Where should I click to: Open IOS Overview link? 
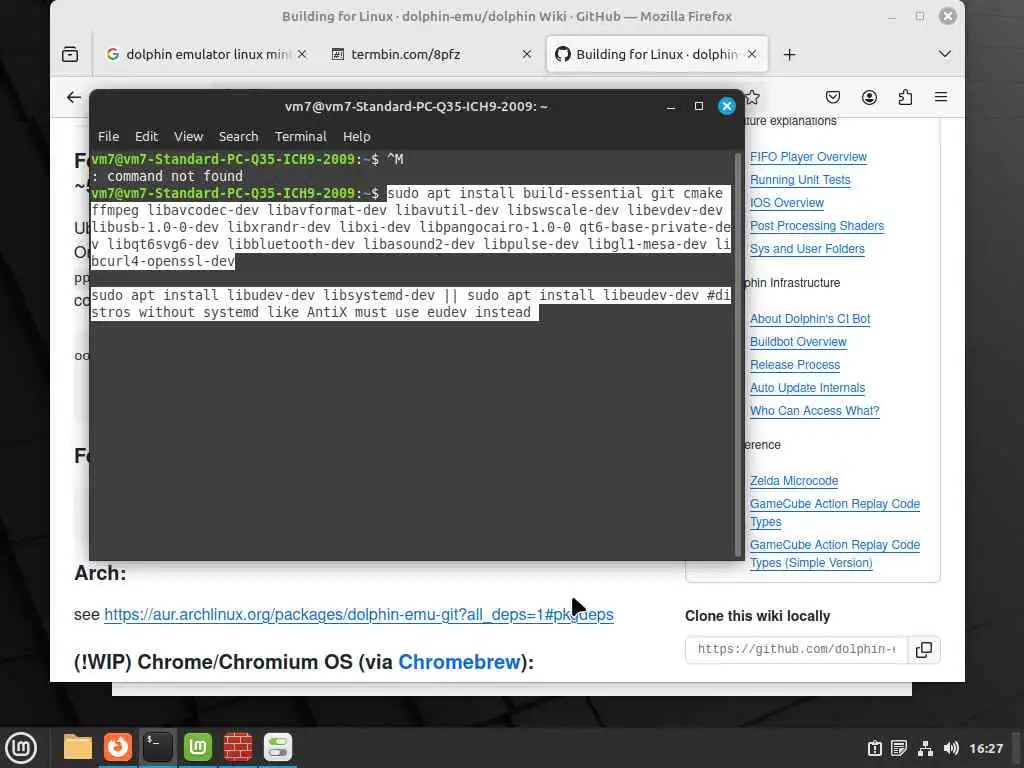click(x=786, y=202)
